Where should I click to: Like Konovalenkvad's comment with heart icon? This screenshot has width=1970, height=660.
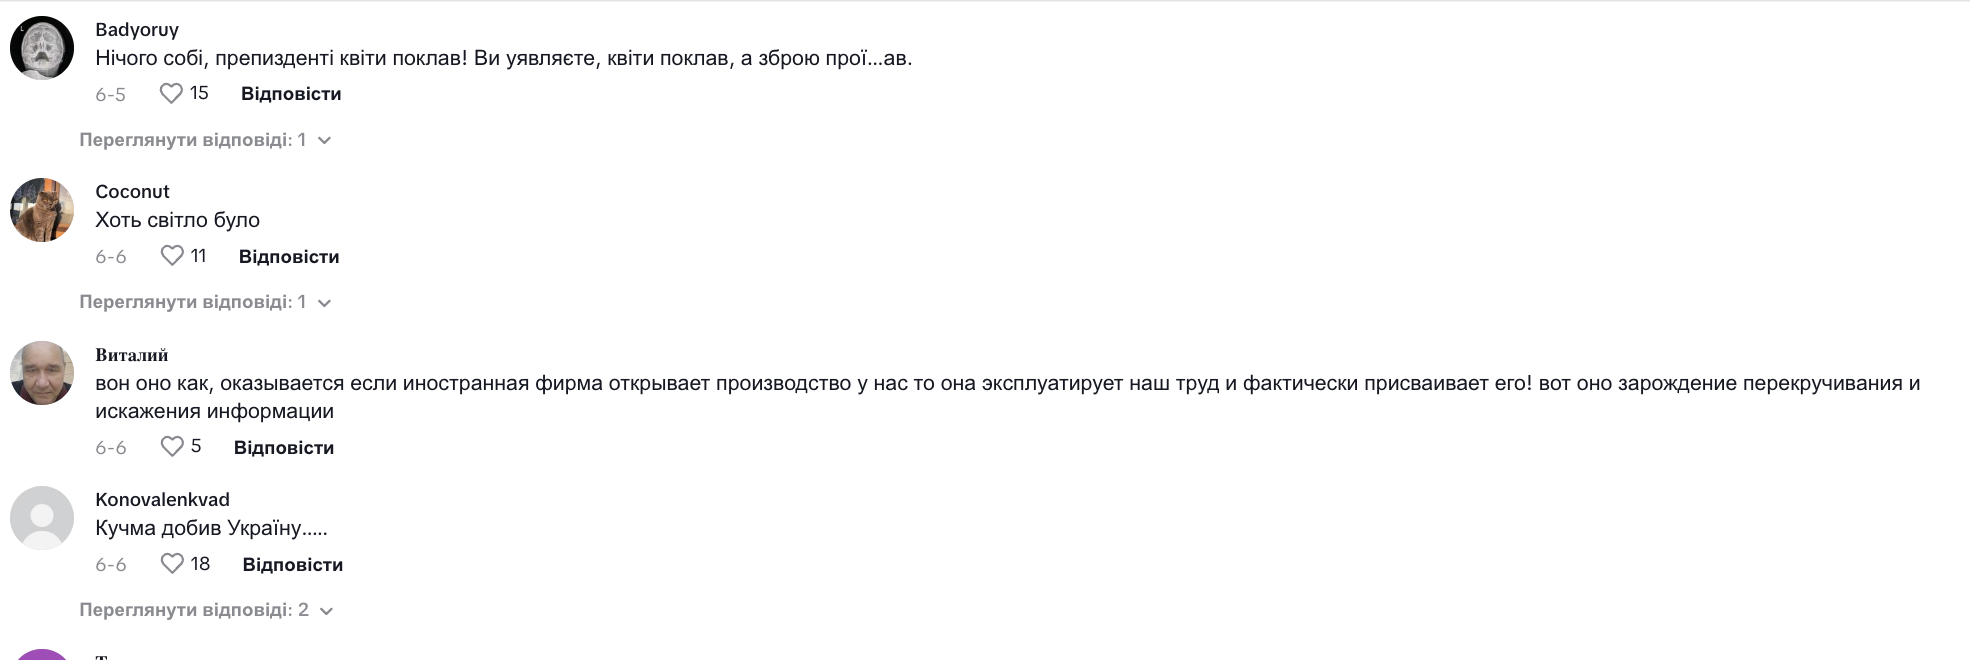[x=172, y=564]
